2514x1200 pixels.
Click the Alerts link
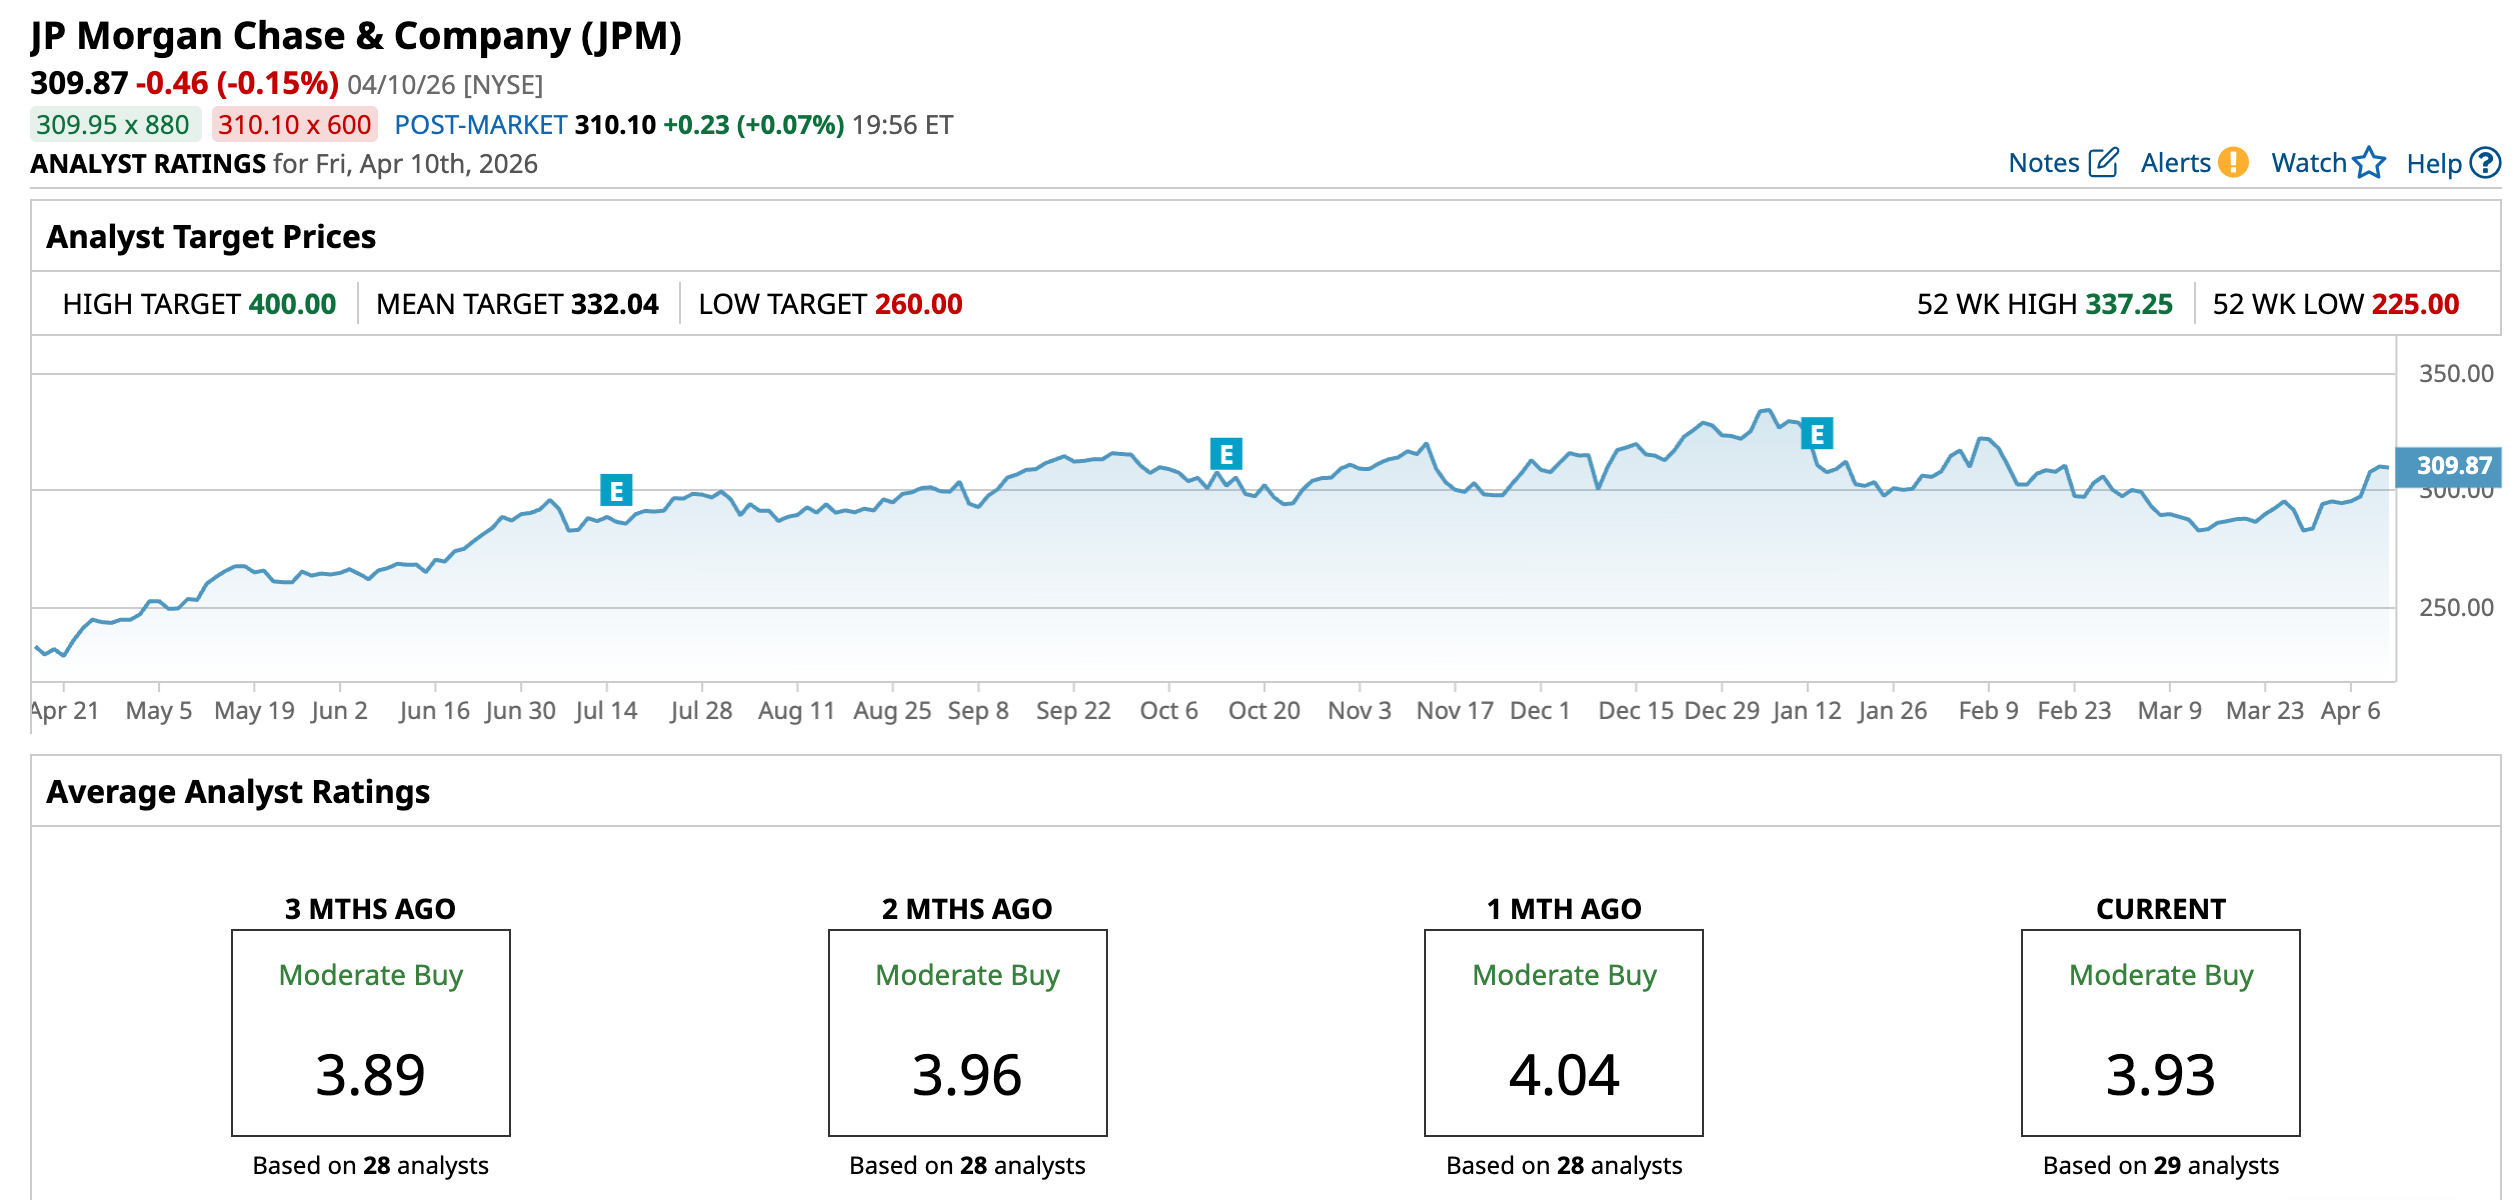2175,163
